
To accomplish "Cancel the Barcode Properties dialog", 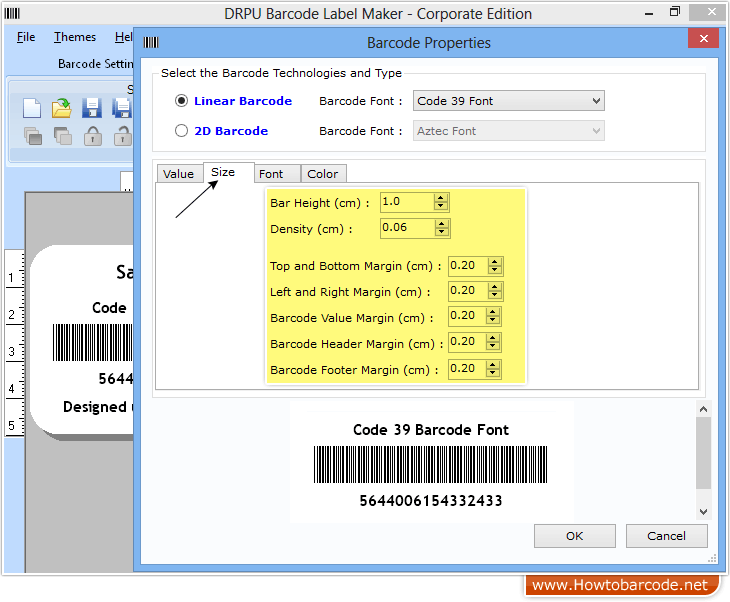I will (666, 536).
